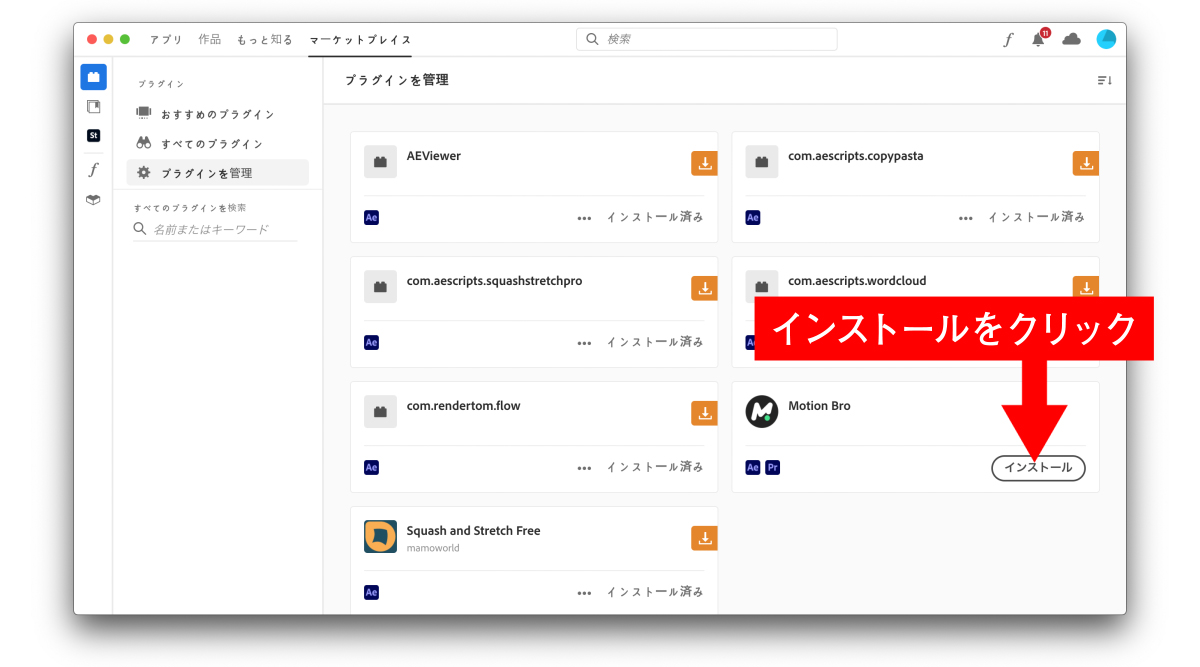Open the second icon in the left rail
The width and height of the screenshot is (1200, 667).
[93, 106]
